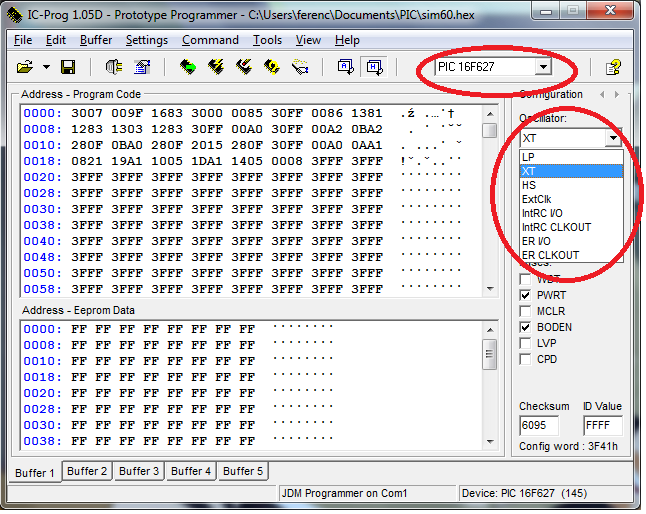Open the Edit menu
Screen dimensions: 646x514
(x=56, y=40)
